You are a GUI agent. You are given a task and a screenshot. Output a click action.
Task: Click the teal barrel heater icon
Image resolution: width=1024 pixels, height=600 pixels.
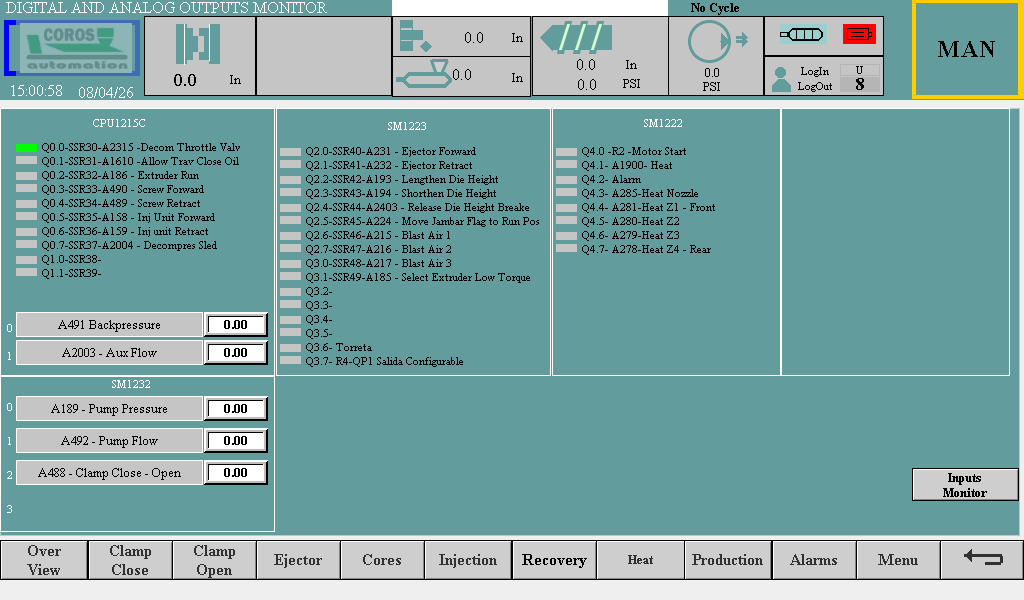coord(802,34)
